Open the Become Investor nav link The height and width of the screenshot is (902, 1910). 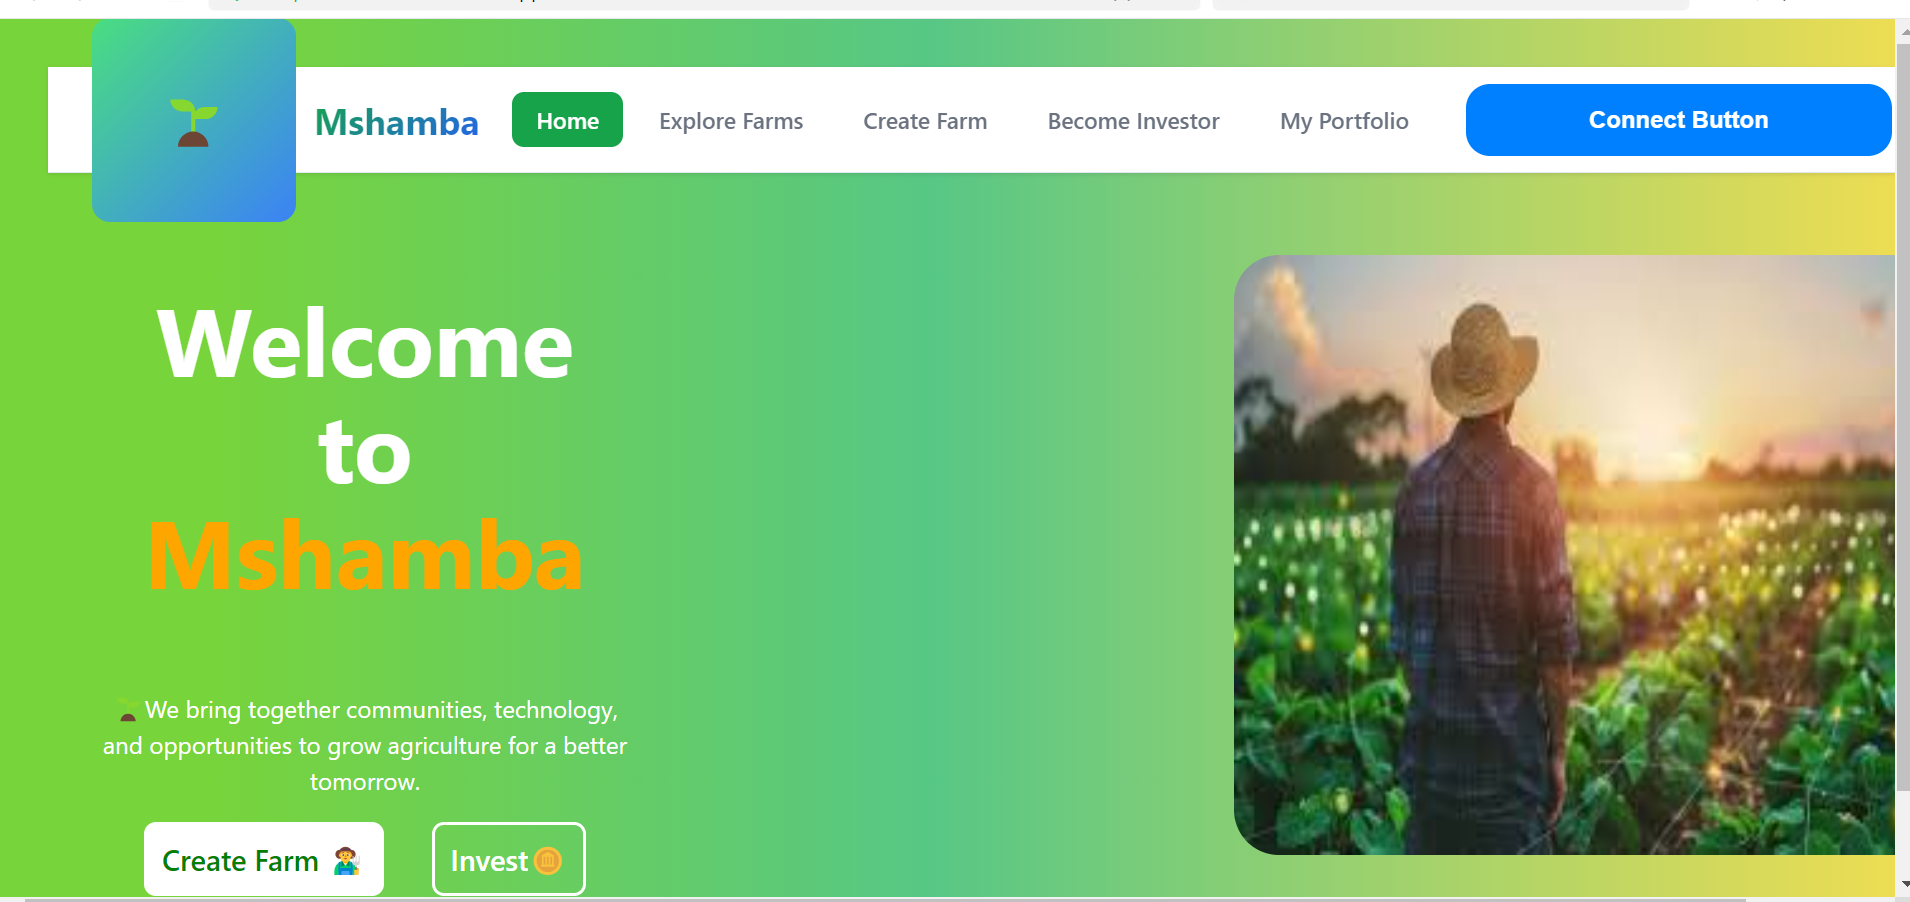(1133, 121)
